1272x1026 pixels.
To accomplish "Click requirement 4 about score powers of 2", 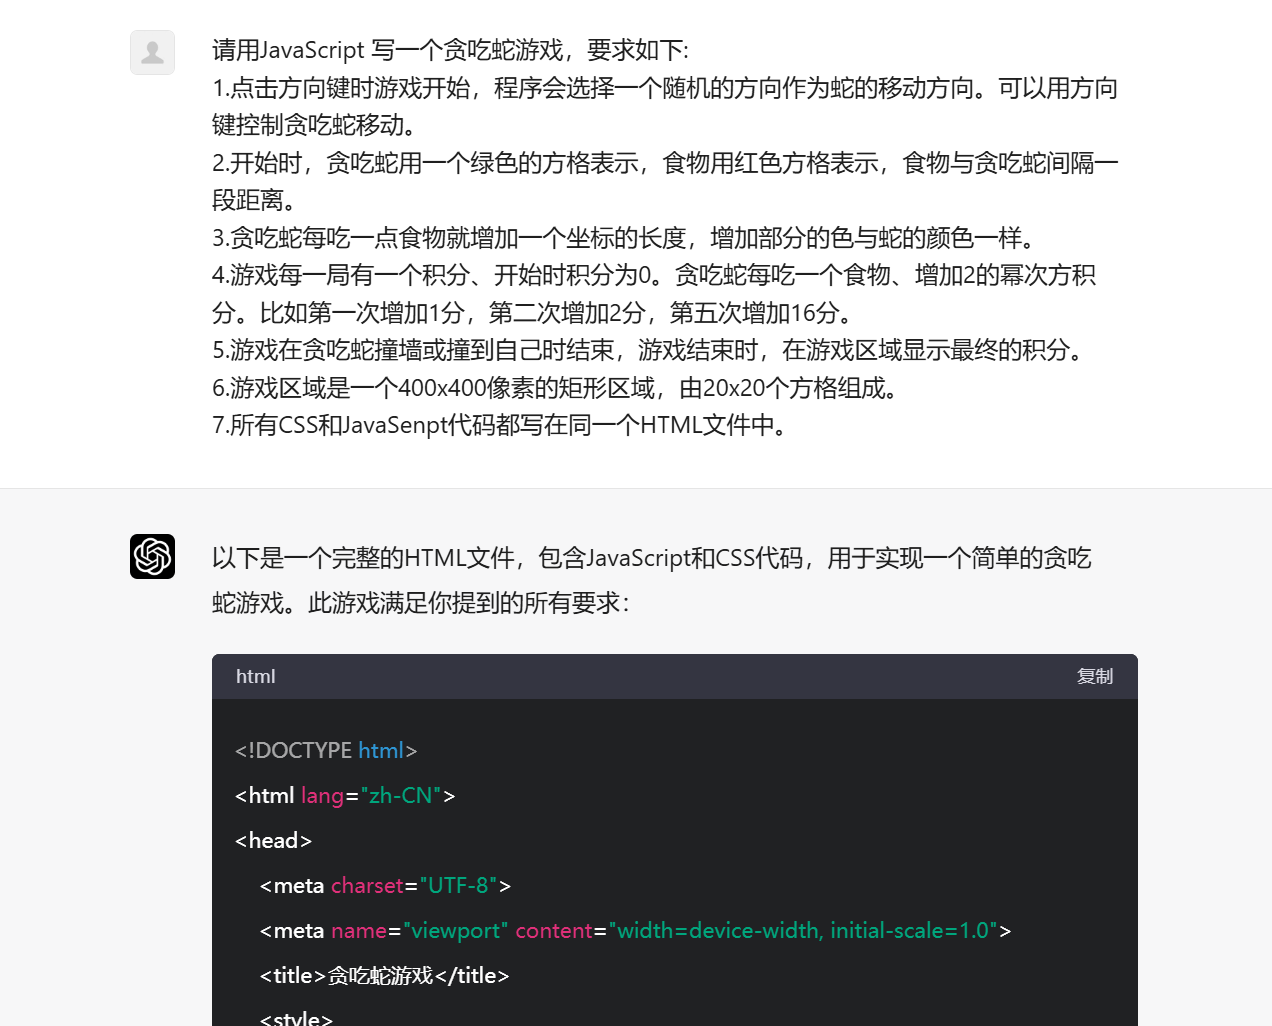I will coord(655,293).
